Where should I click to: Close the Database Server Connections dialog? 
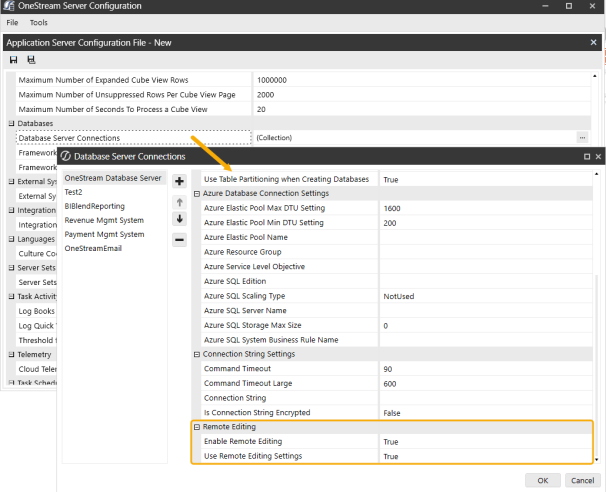pos(598,157)
